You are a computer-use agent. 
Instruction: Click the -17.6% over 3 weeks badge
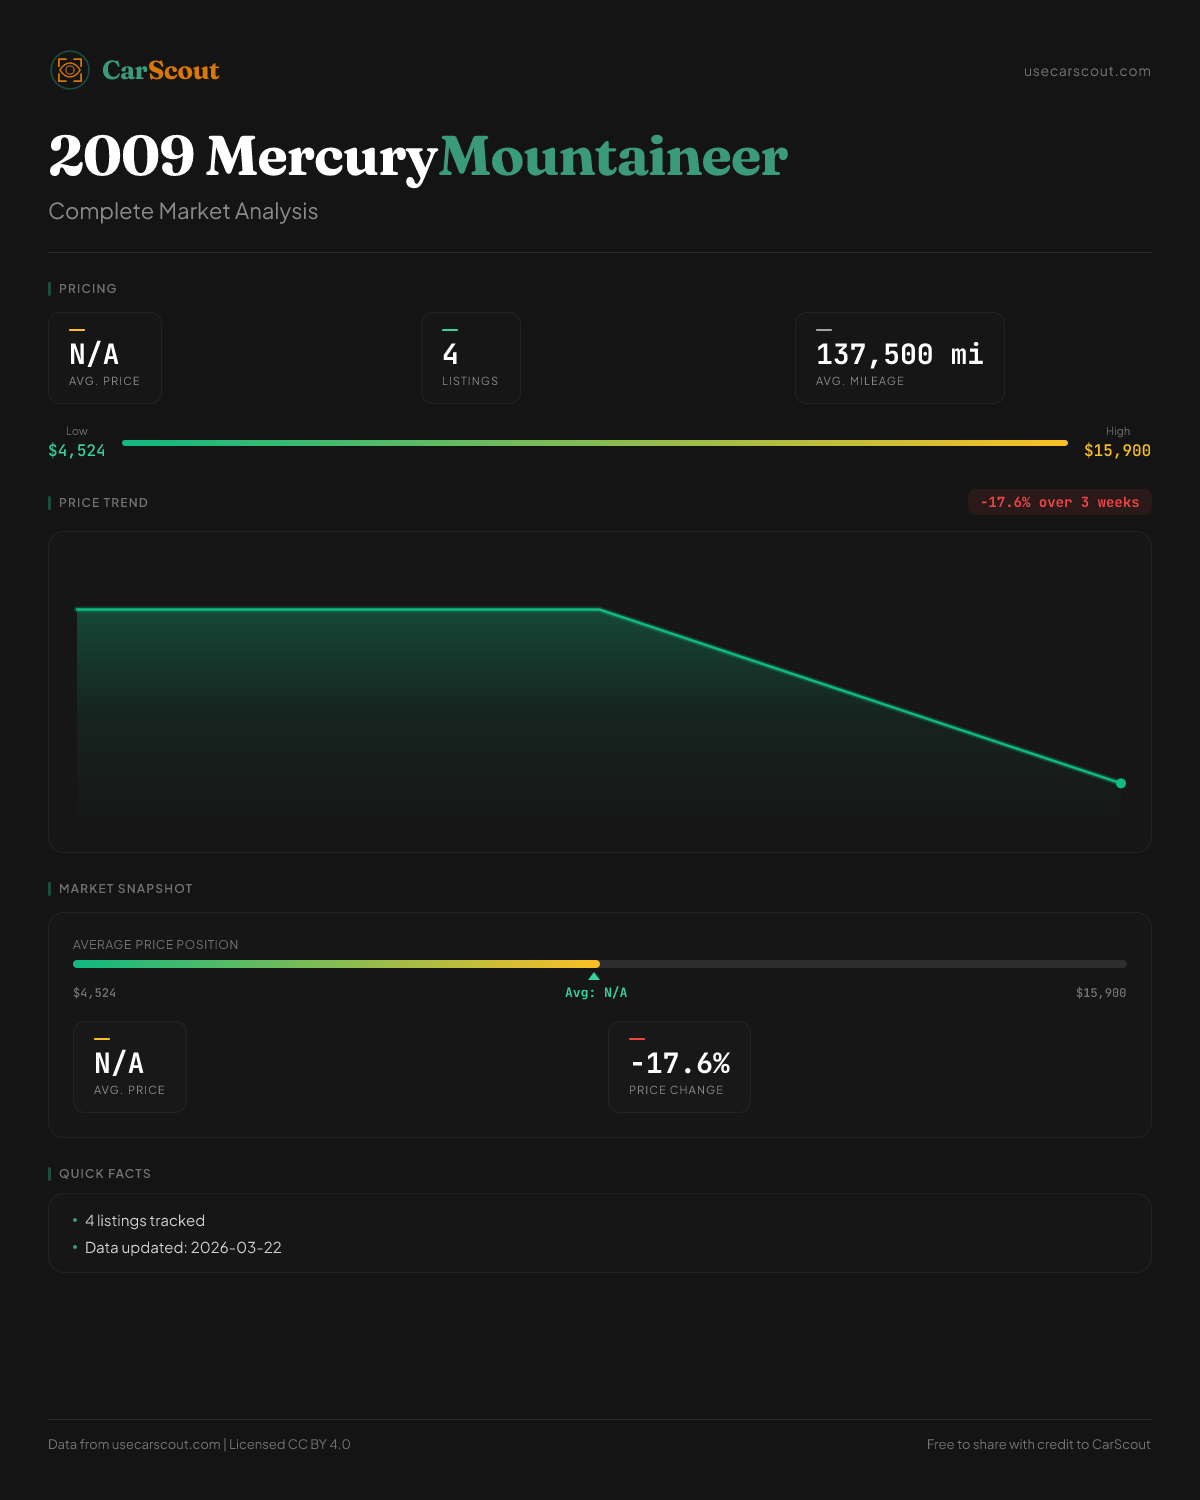pyautogui.click(x=1059, y=502)
